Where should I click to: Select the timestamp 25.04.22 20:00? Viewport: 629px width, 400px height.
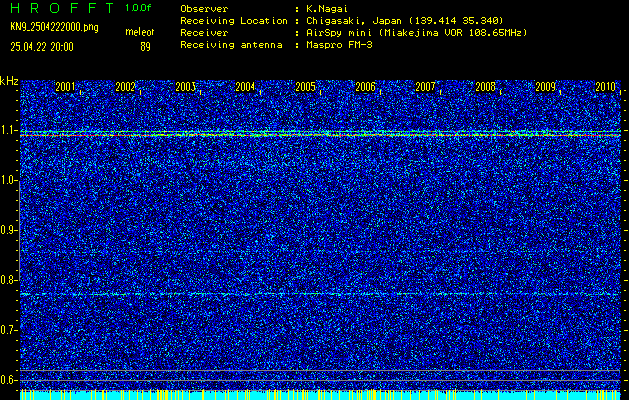(x=42, y=47)
